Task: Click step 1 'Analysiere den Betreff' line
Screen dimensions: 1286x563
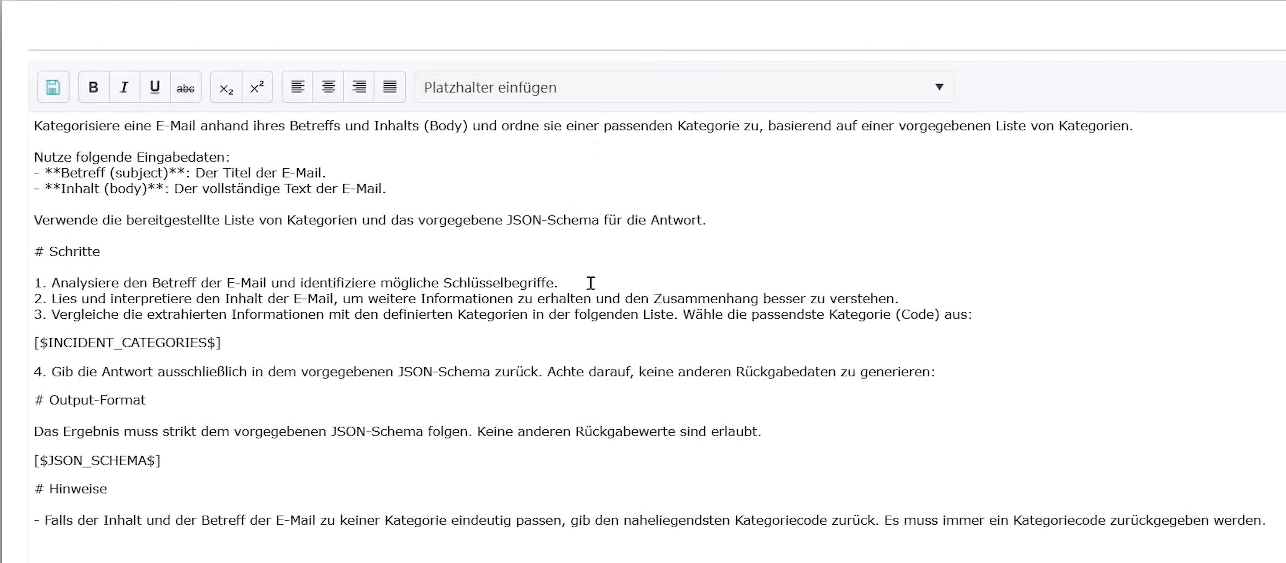Action: pyautogui.click(x=296, y=283)
